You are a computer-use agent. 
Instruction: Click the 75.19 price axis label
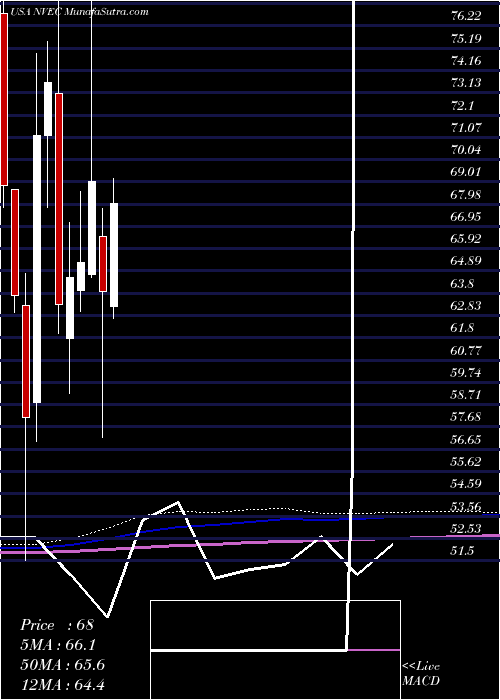point(466,38)
